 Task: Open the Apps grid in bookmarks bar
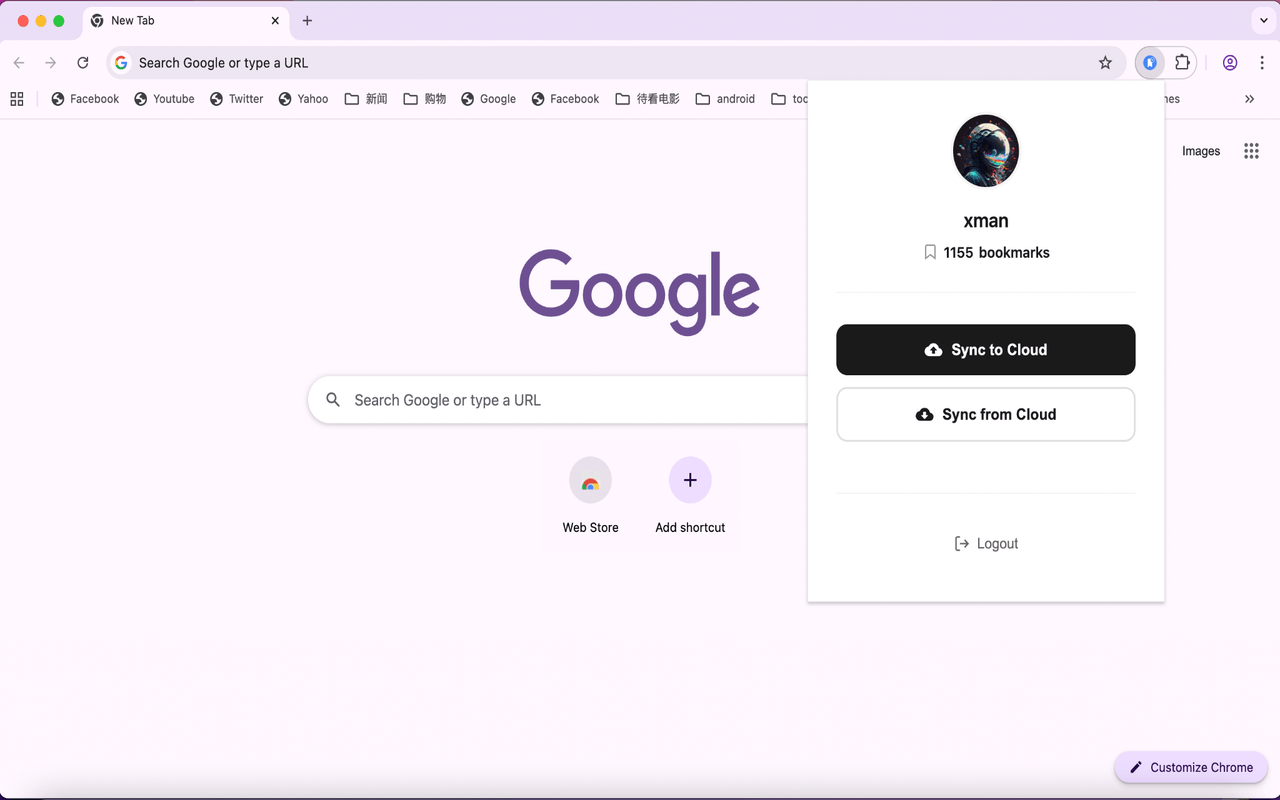tap(17, 99)
